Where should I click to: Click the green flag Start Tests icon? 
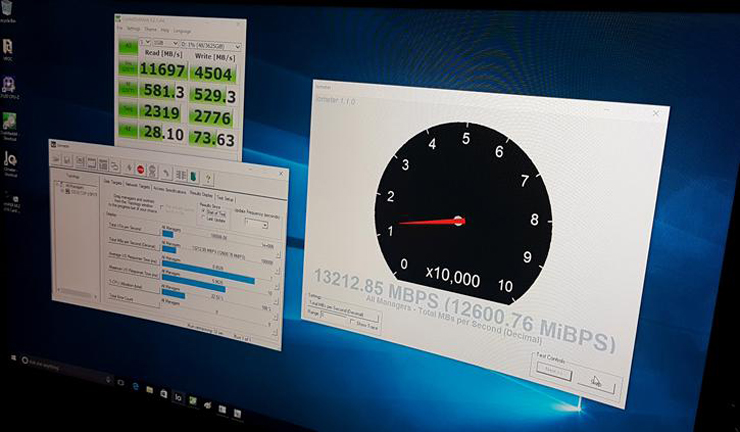pos(128,167)
